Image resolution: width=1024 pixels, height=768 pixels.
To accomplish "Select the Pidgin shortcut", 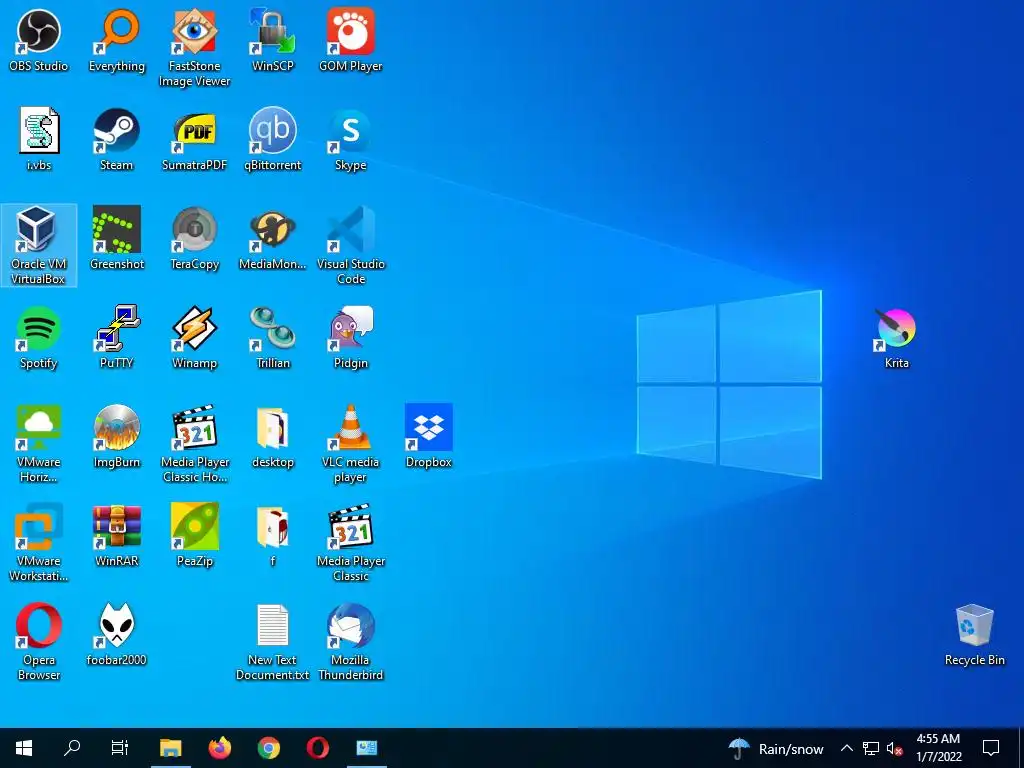I will click(351, 338).
